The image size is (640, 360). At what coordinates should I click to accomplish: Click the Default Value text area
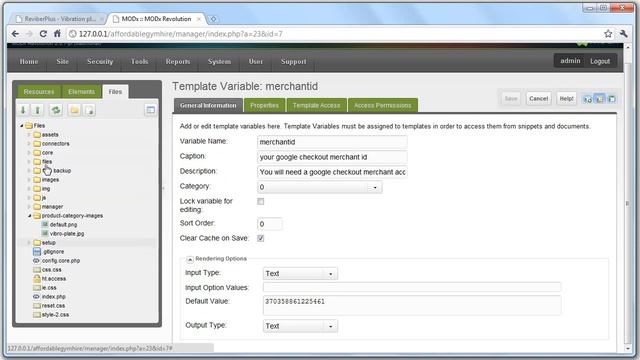412,305
